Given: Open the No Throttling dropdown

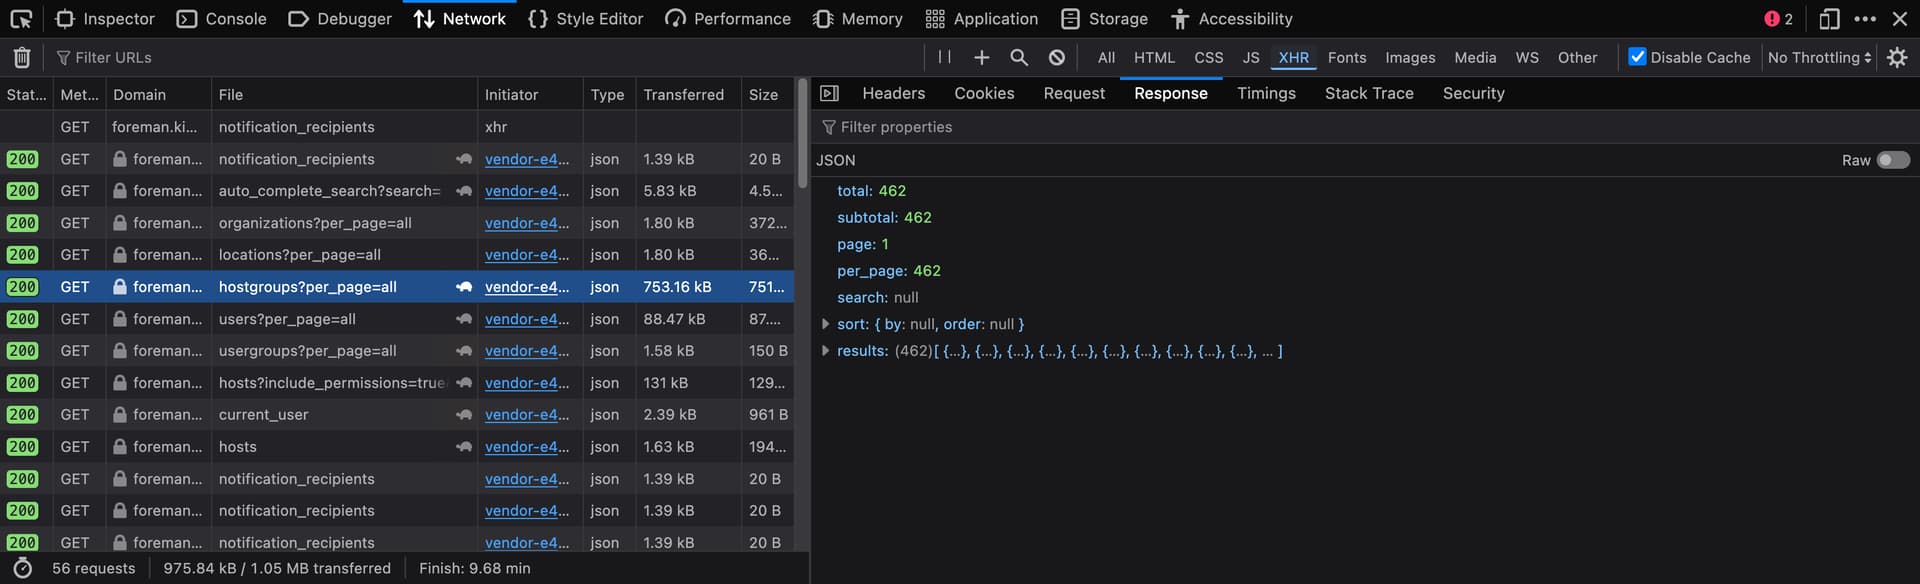Looking at the screenshot, I should (1819, 58).
